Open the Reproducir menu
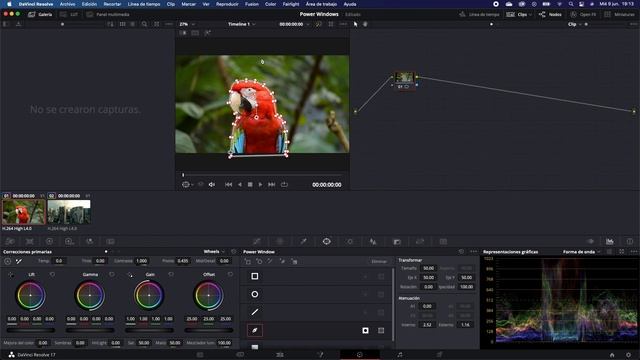 click(227, 4)
